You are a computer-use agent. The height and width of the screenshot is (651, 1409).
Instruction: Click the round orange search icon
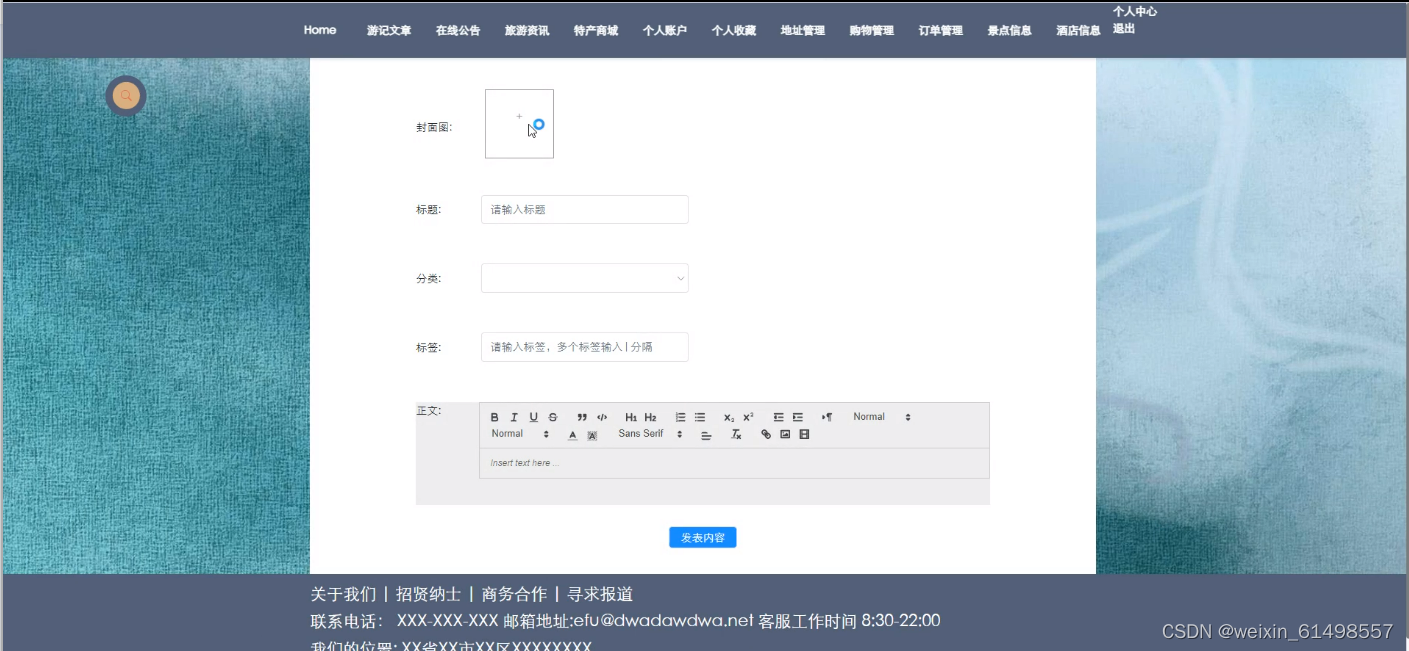126,96
